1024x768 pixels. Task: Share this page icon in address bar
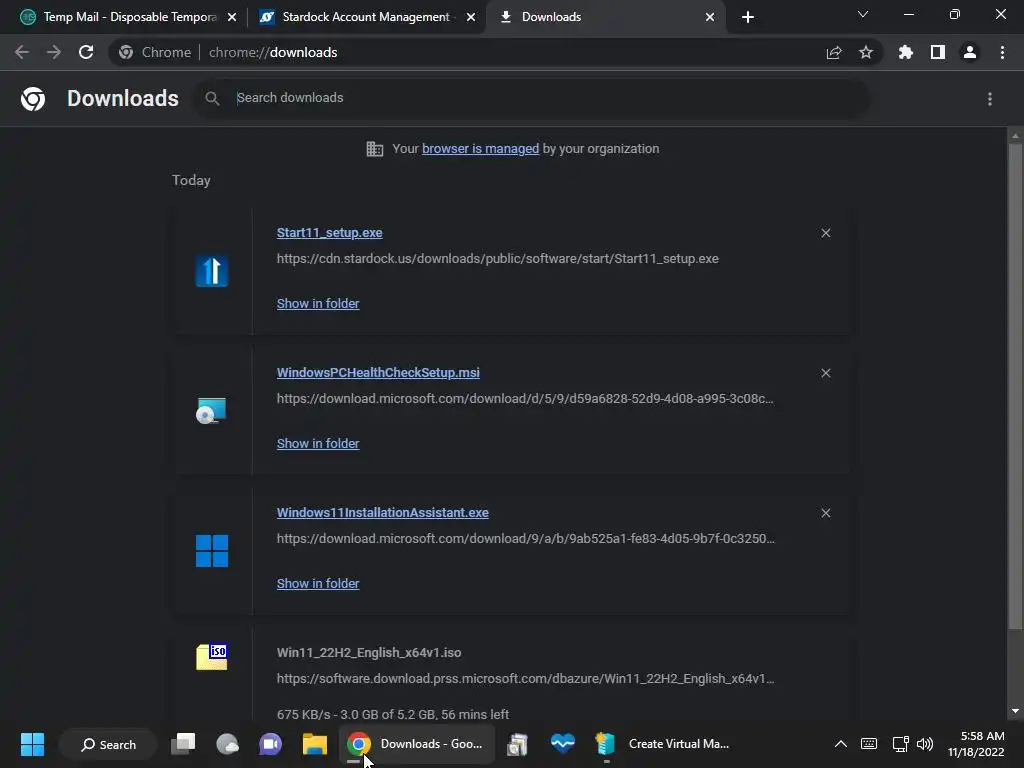(x=834, y=52)
